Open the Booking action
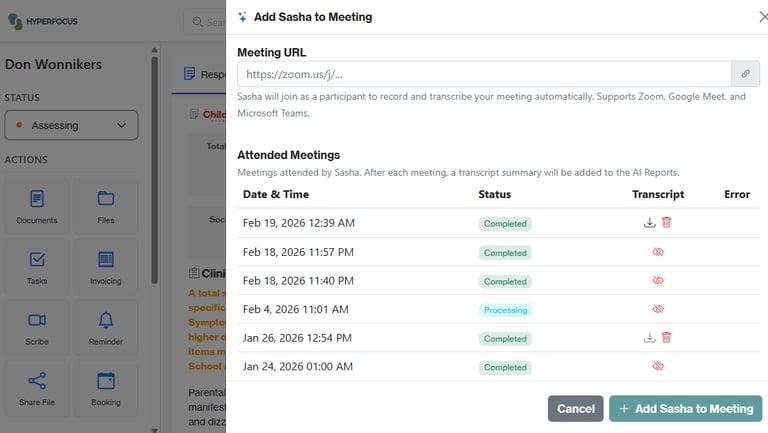This screenshot has width=768, height=433. click(x=106, y=390)
